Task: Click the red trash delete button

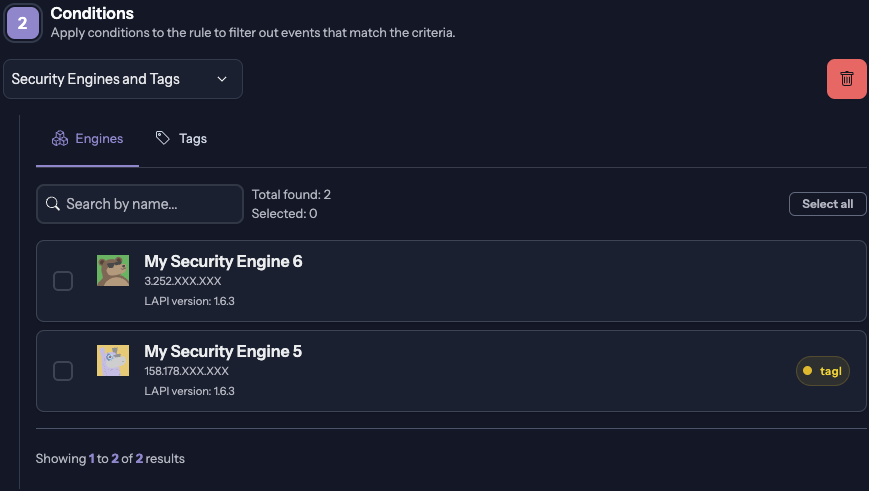Action: (846, 79)
